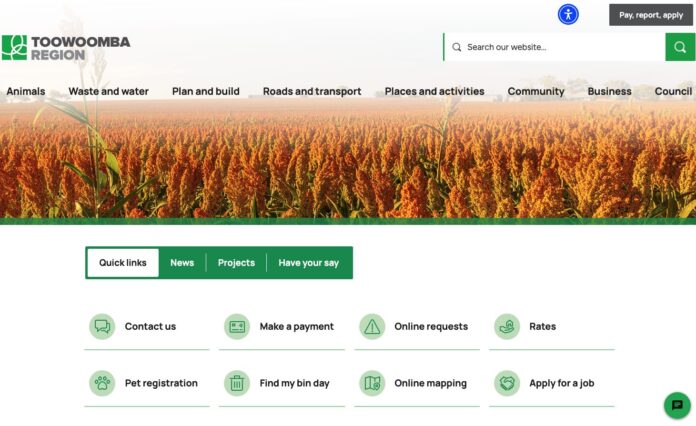This screenshot has width=696, height=426.
Task: Click the Make a payment card icon
Action: click(237, 327)
